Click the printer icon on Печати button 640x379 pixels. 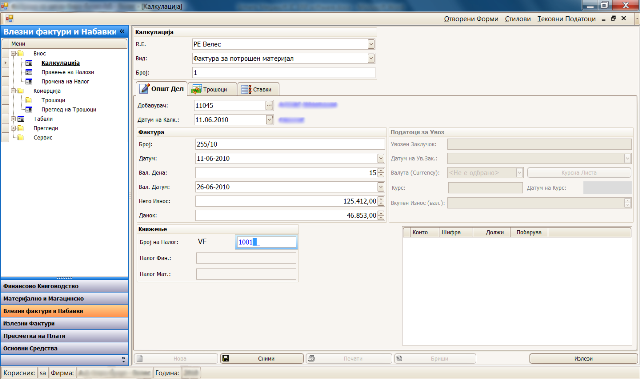pos(311,359)
